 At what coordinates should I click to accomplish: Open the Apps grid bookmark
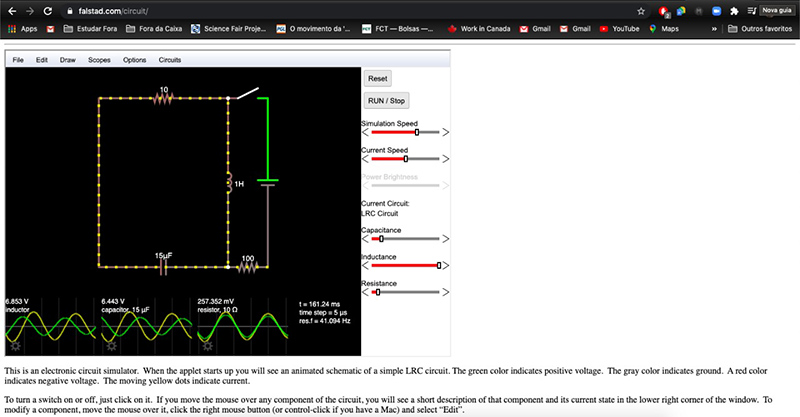tap(22, 29)
